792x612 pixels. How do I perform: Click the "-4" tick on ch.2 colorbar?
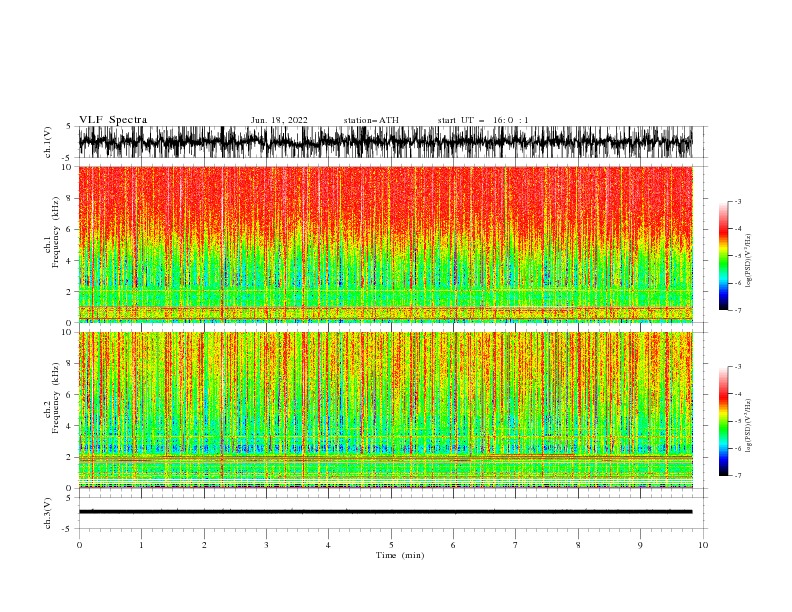click(737, 394)
